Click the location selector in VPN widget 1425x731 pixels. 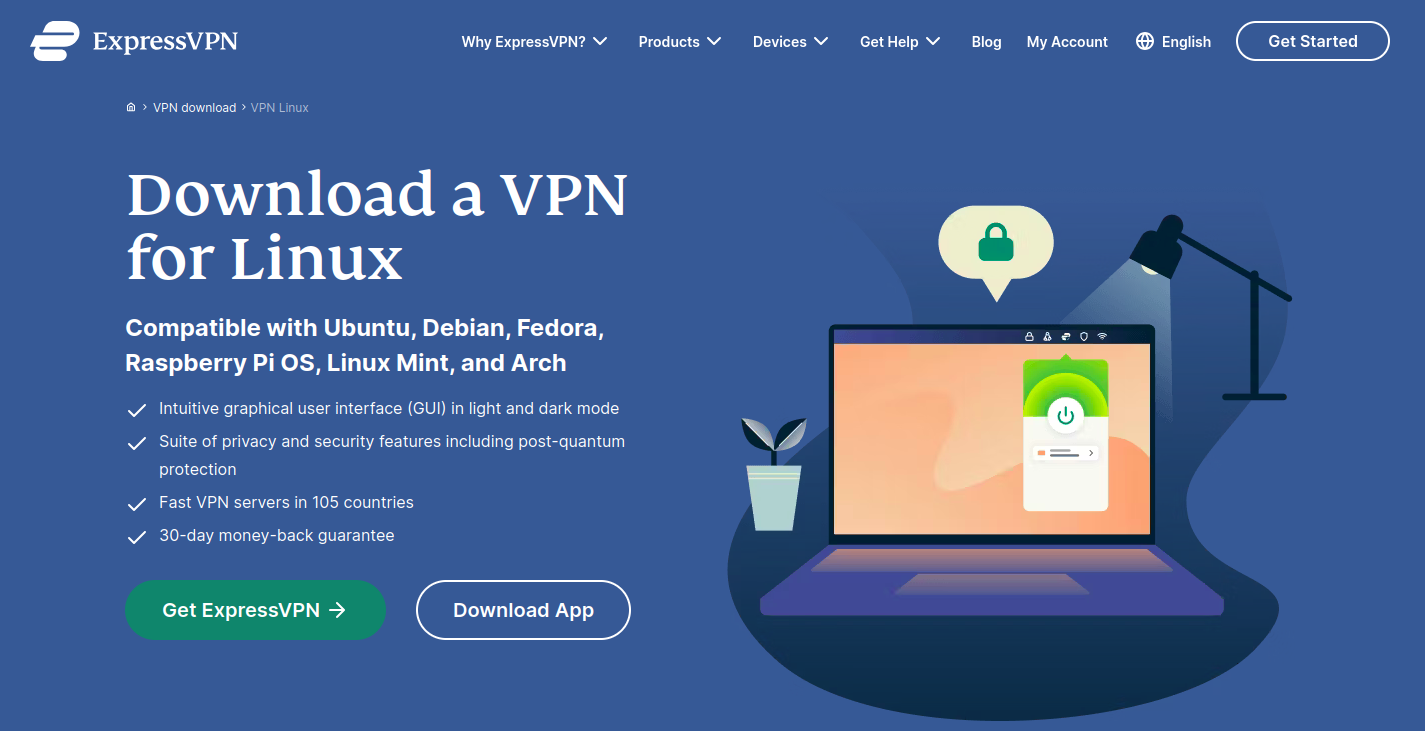point(1065,453)
